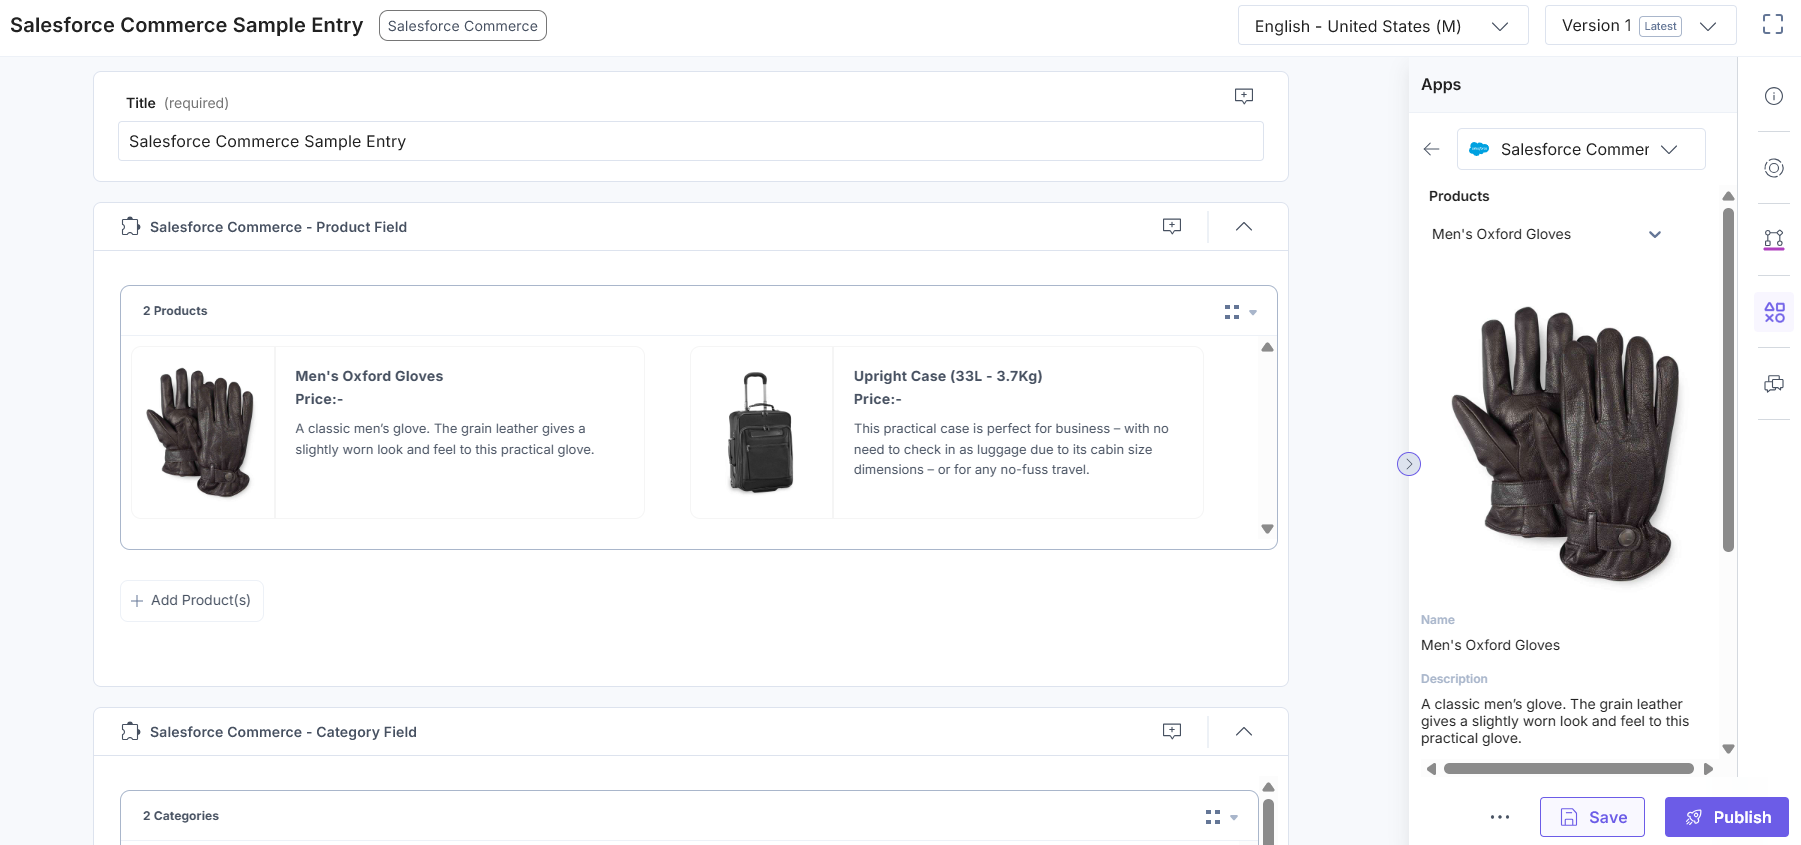Image resolution: width=1801 pixels, height=845 pixels.
Task: Click Apps panel scroll right arrow
Action: click(1708, 769)
